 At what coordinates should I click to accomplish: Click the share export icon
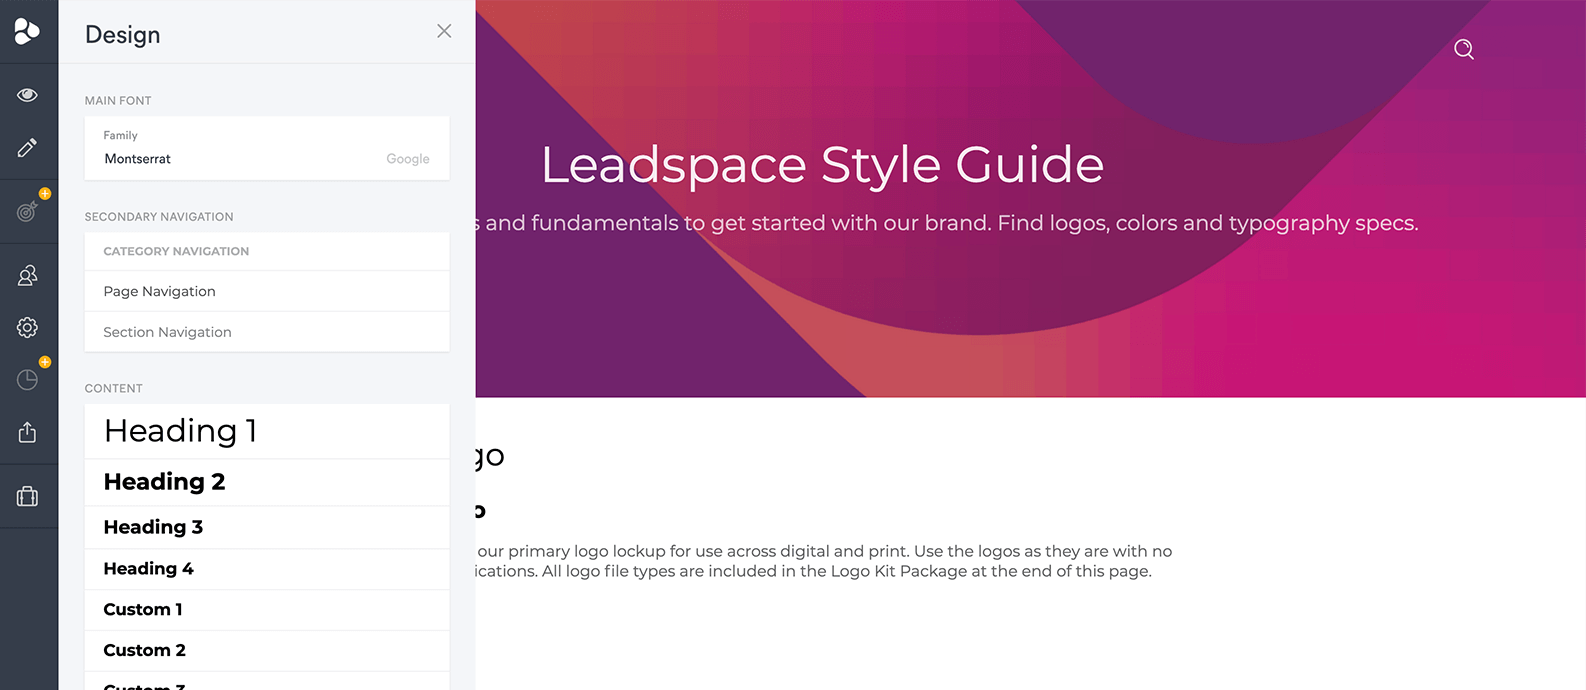(27, 432)
